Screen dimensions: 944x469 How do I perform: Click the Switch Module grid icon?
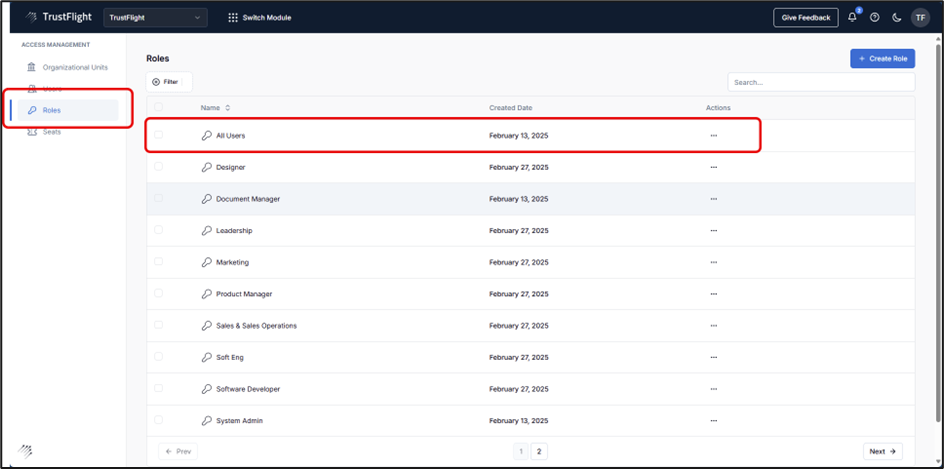pyautogui.click(x=233, y=17)
